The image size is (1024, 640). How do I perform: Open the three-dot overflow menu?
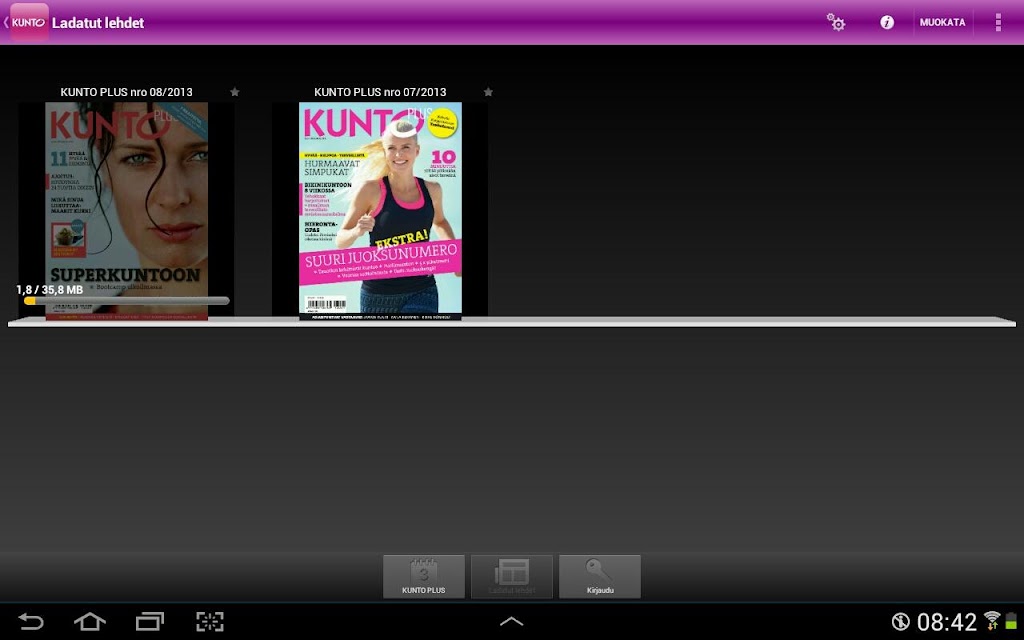(998, 22)
